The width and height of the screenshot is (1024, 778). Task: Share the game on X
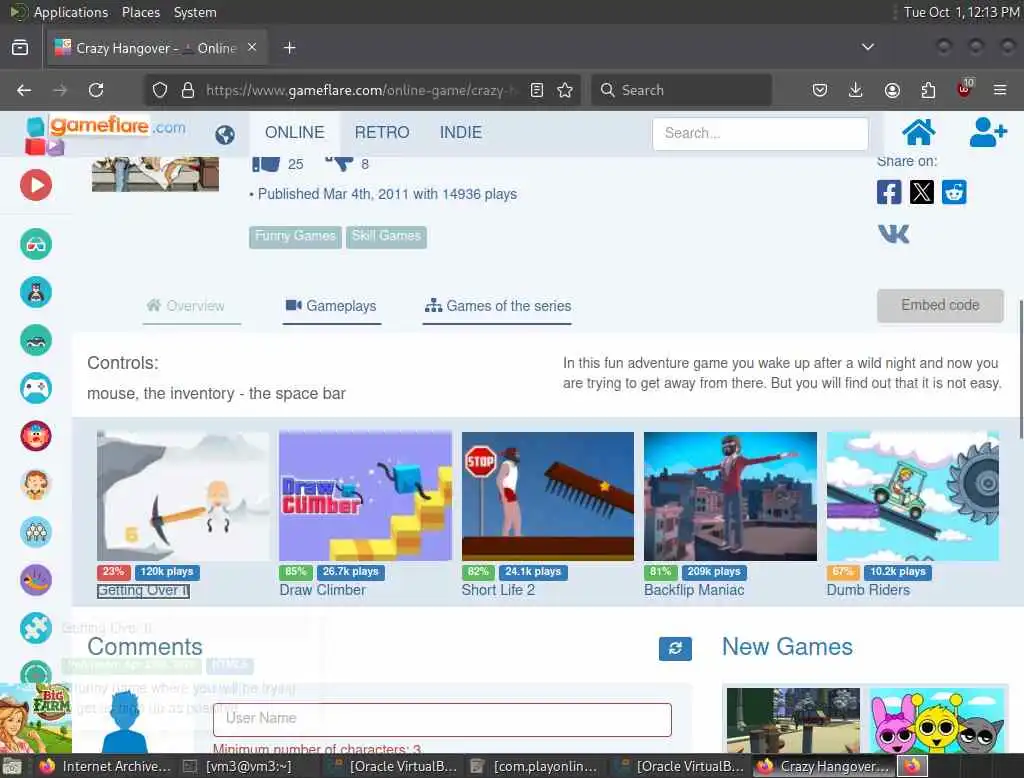coord(921,192)
